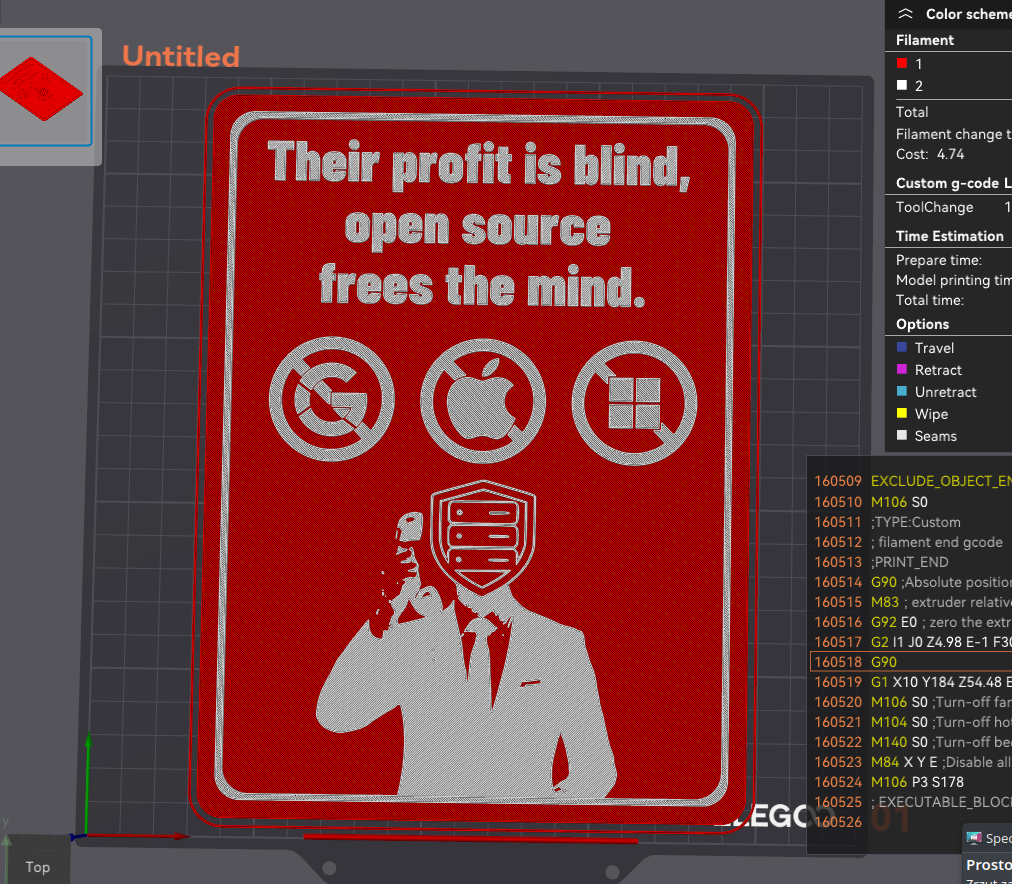Select g-code line 160509 EXCLUDE_OBJECT
Screen dimensions: 1012x884
[911, 481]
